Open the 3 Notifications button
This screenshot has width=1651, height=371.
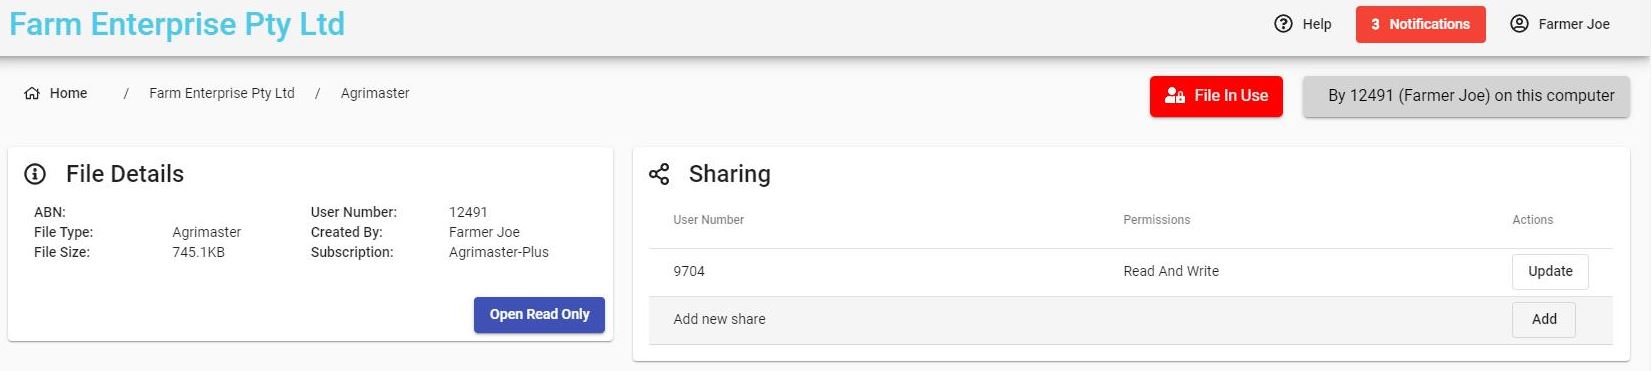1420,24
